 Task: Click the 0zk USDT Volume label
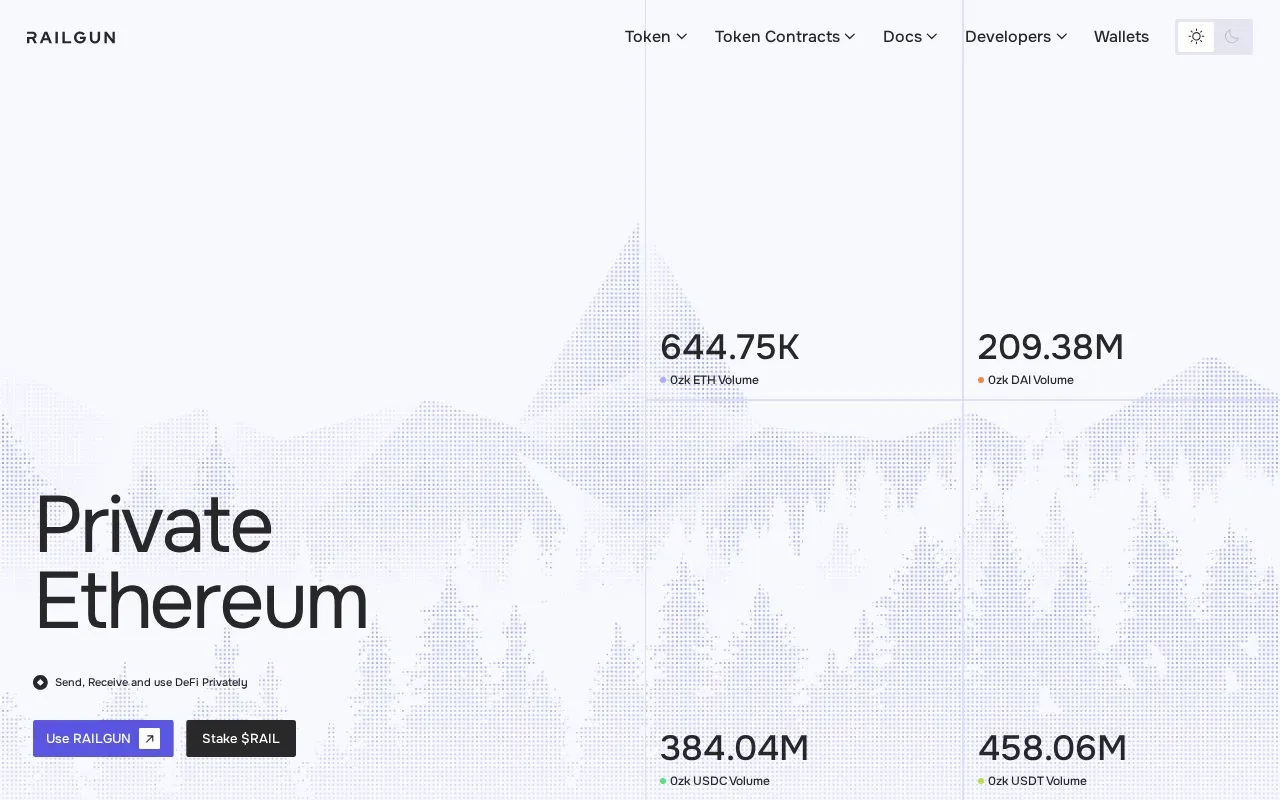[x=1037, y=781]
